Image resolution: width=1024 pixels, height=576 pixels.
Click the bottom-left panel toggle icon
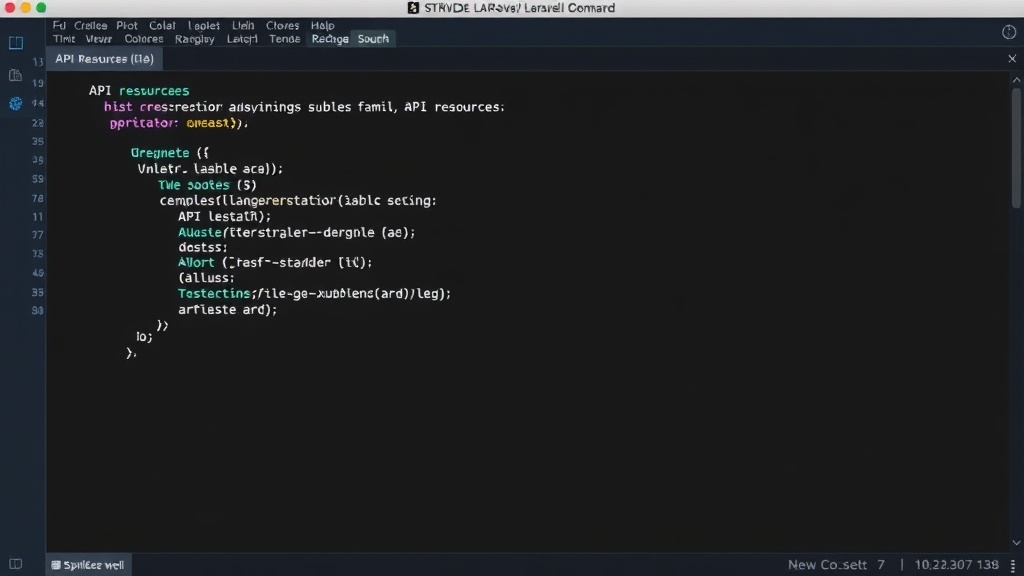coord(16,564)
